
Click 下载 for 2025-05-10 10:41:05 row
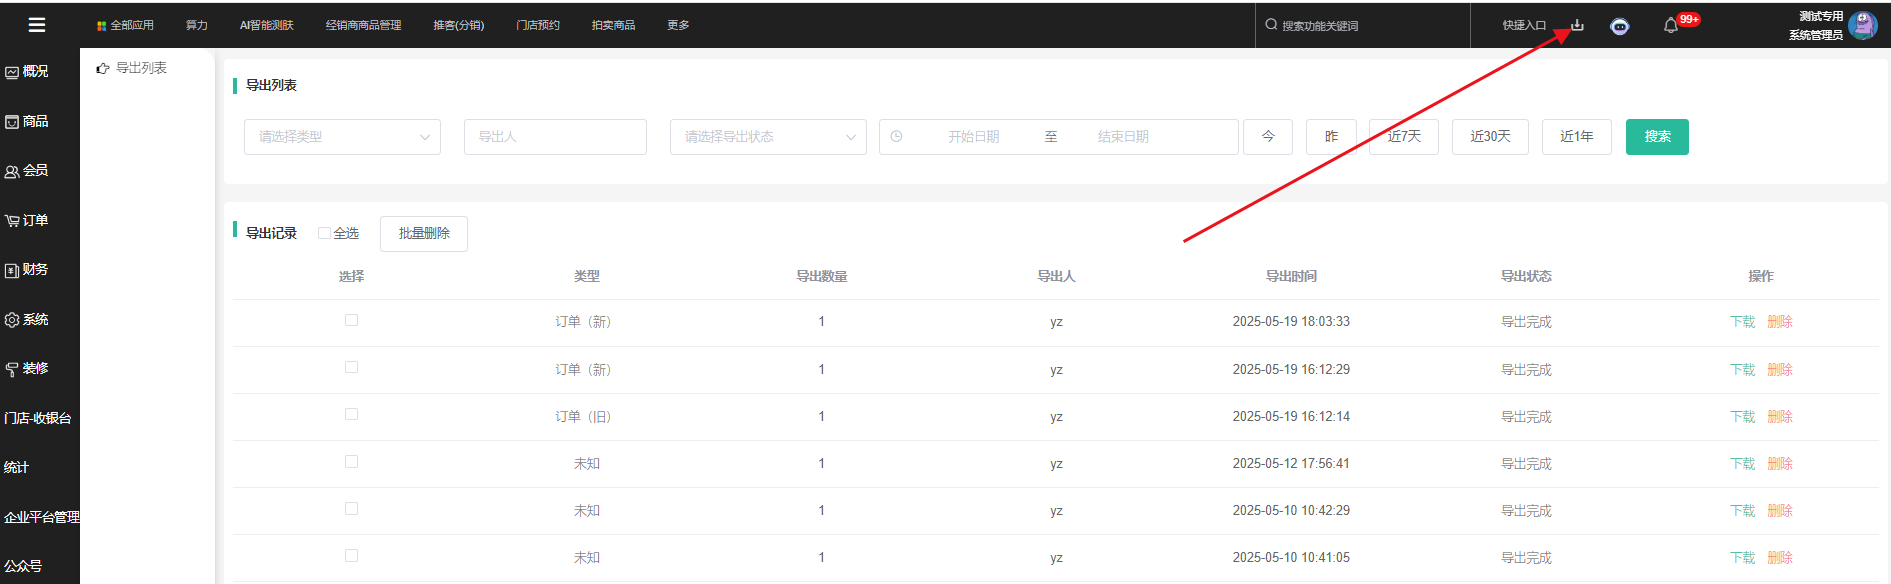(1743, 558)
